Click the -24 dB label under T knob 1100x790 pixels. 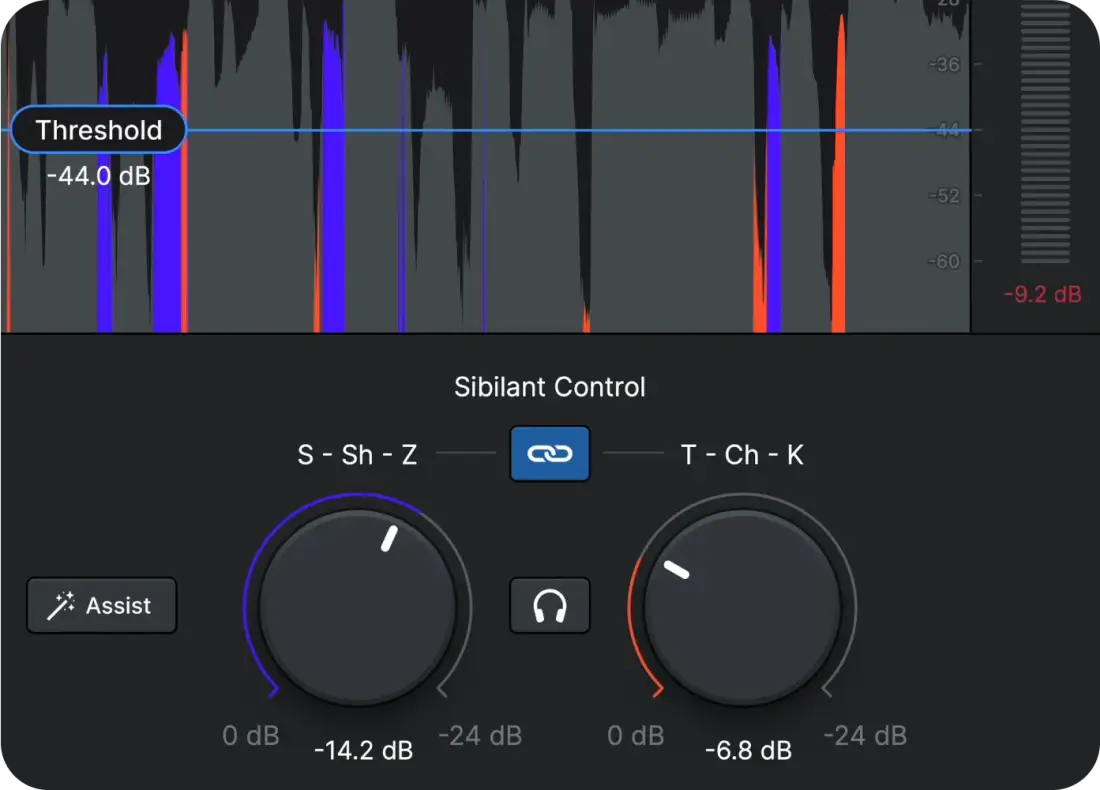[865, 737]
